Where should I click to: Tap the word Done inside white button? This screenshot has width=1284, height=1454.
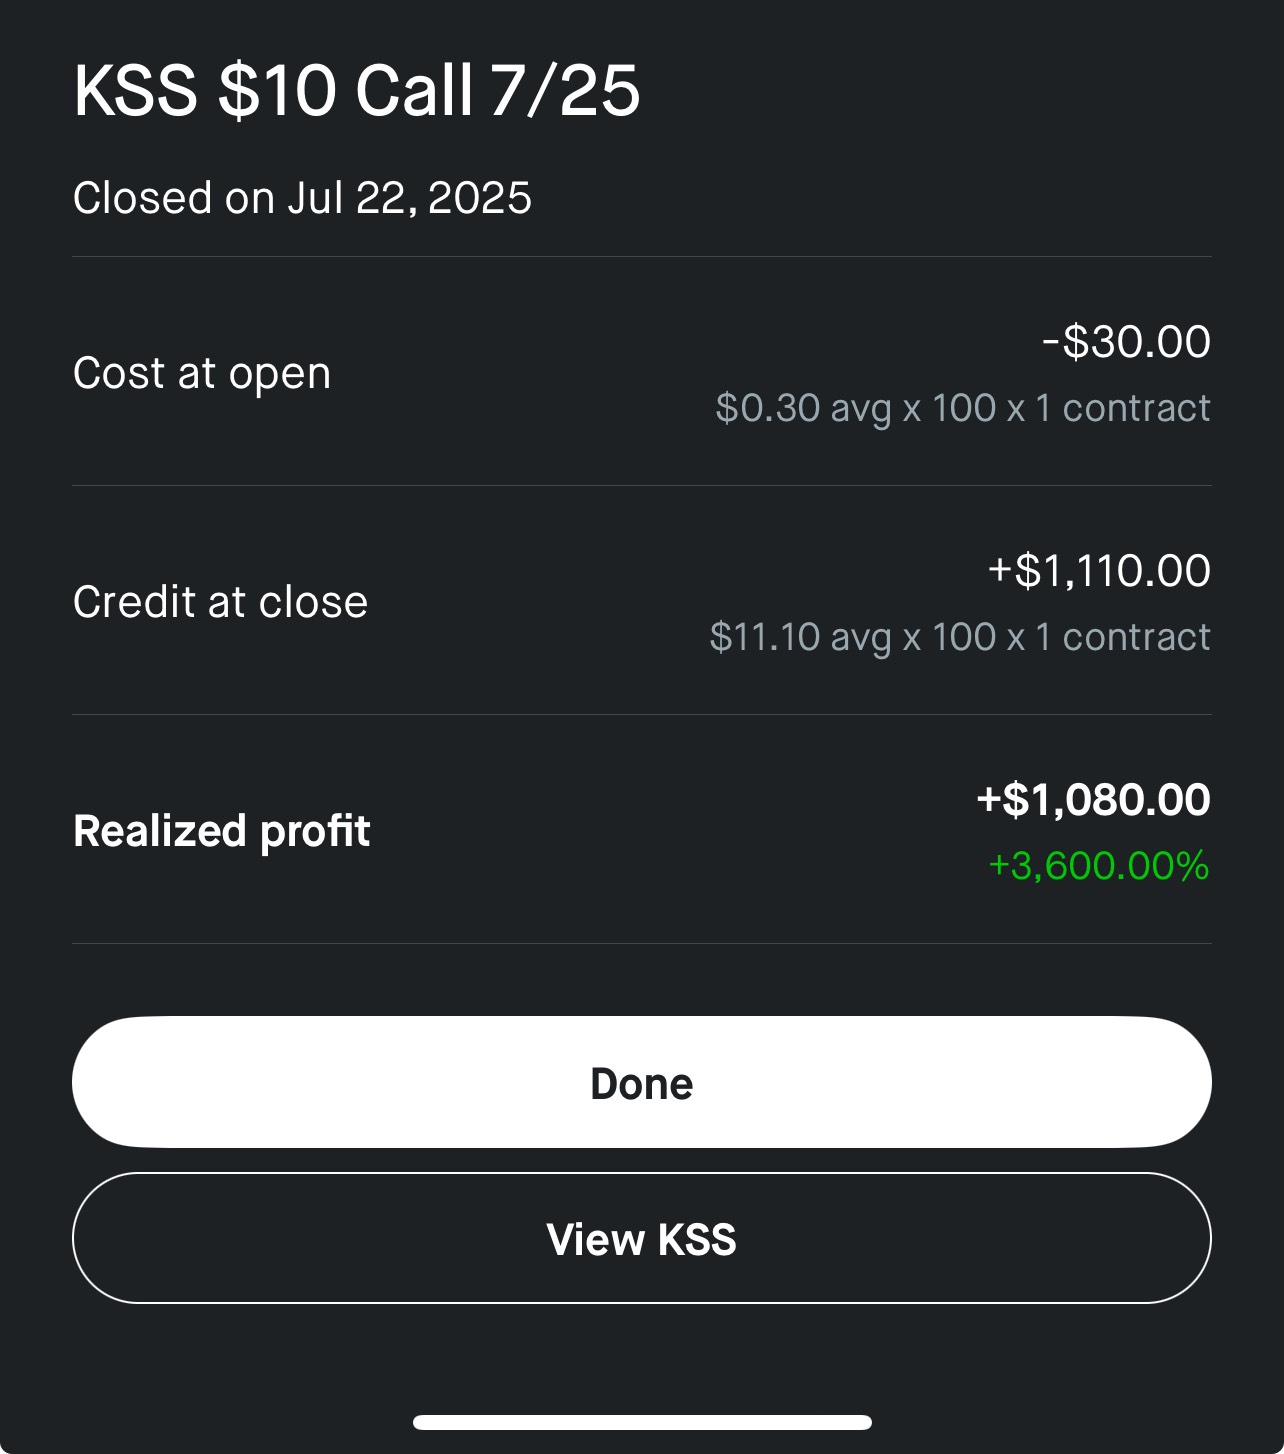tap(641, 1084)
